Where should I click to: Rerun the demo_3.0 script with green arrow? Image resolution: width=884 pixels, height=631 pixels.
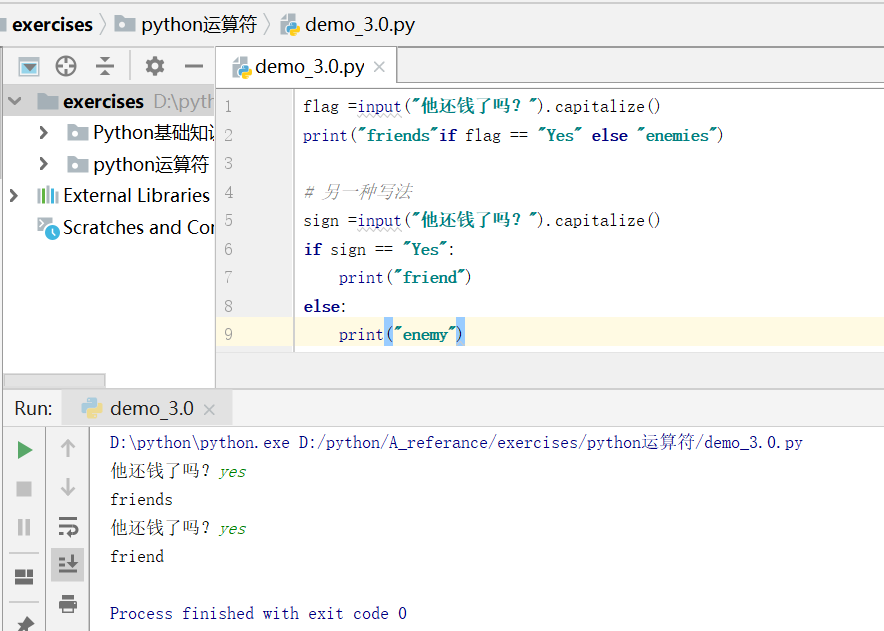pos(24,448)
